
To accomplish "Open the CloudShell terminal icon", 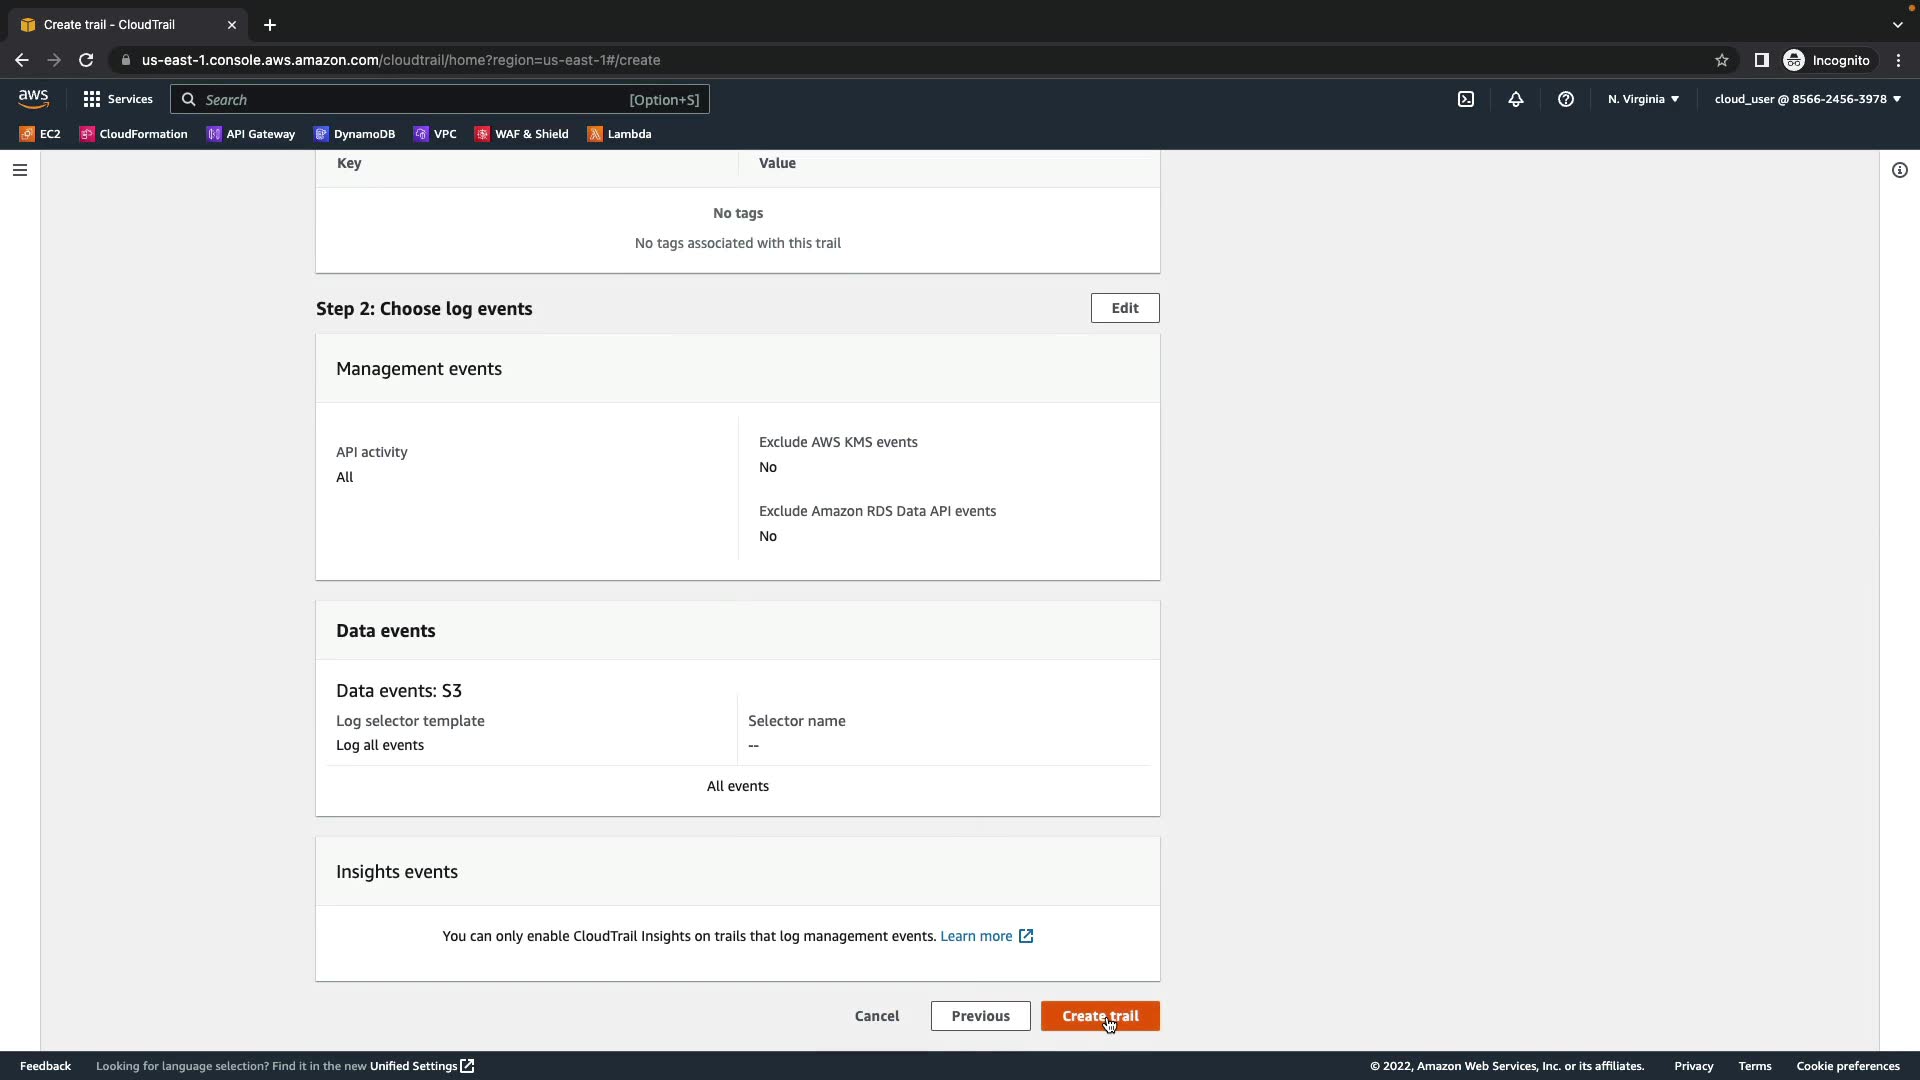I will tap(1466, 99).
